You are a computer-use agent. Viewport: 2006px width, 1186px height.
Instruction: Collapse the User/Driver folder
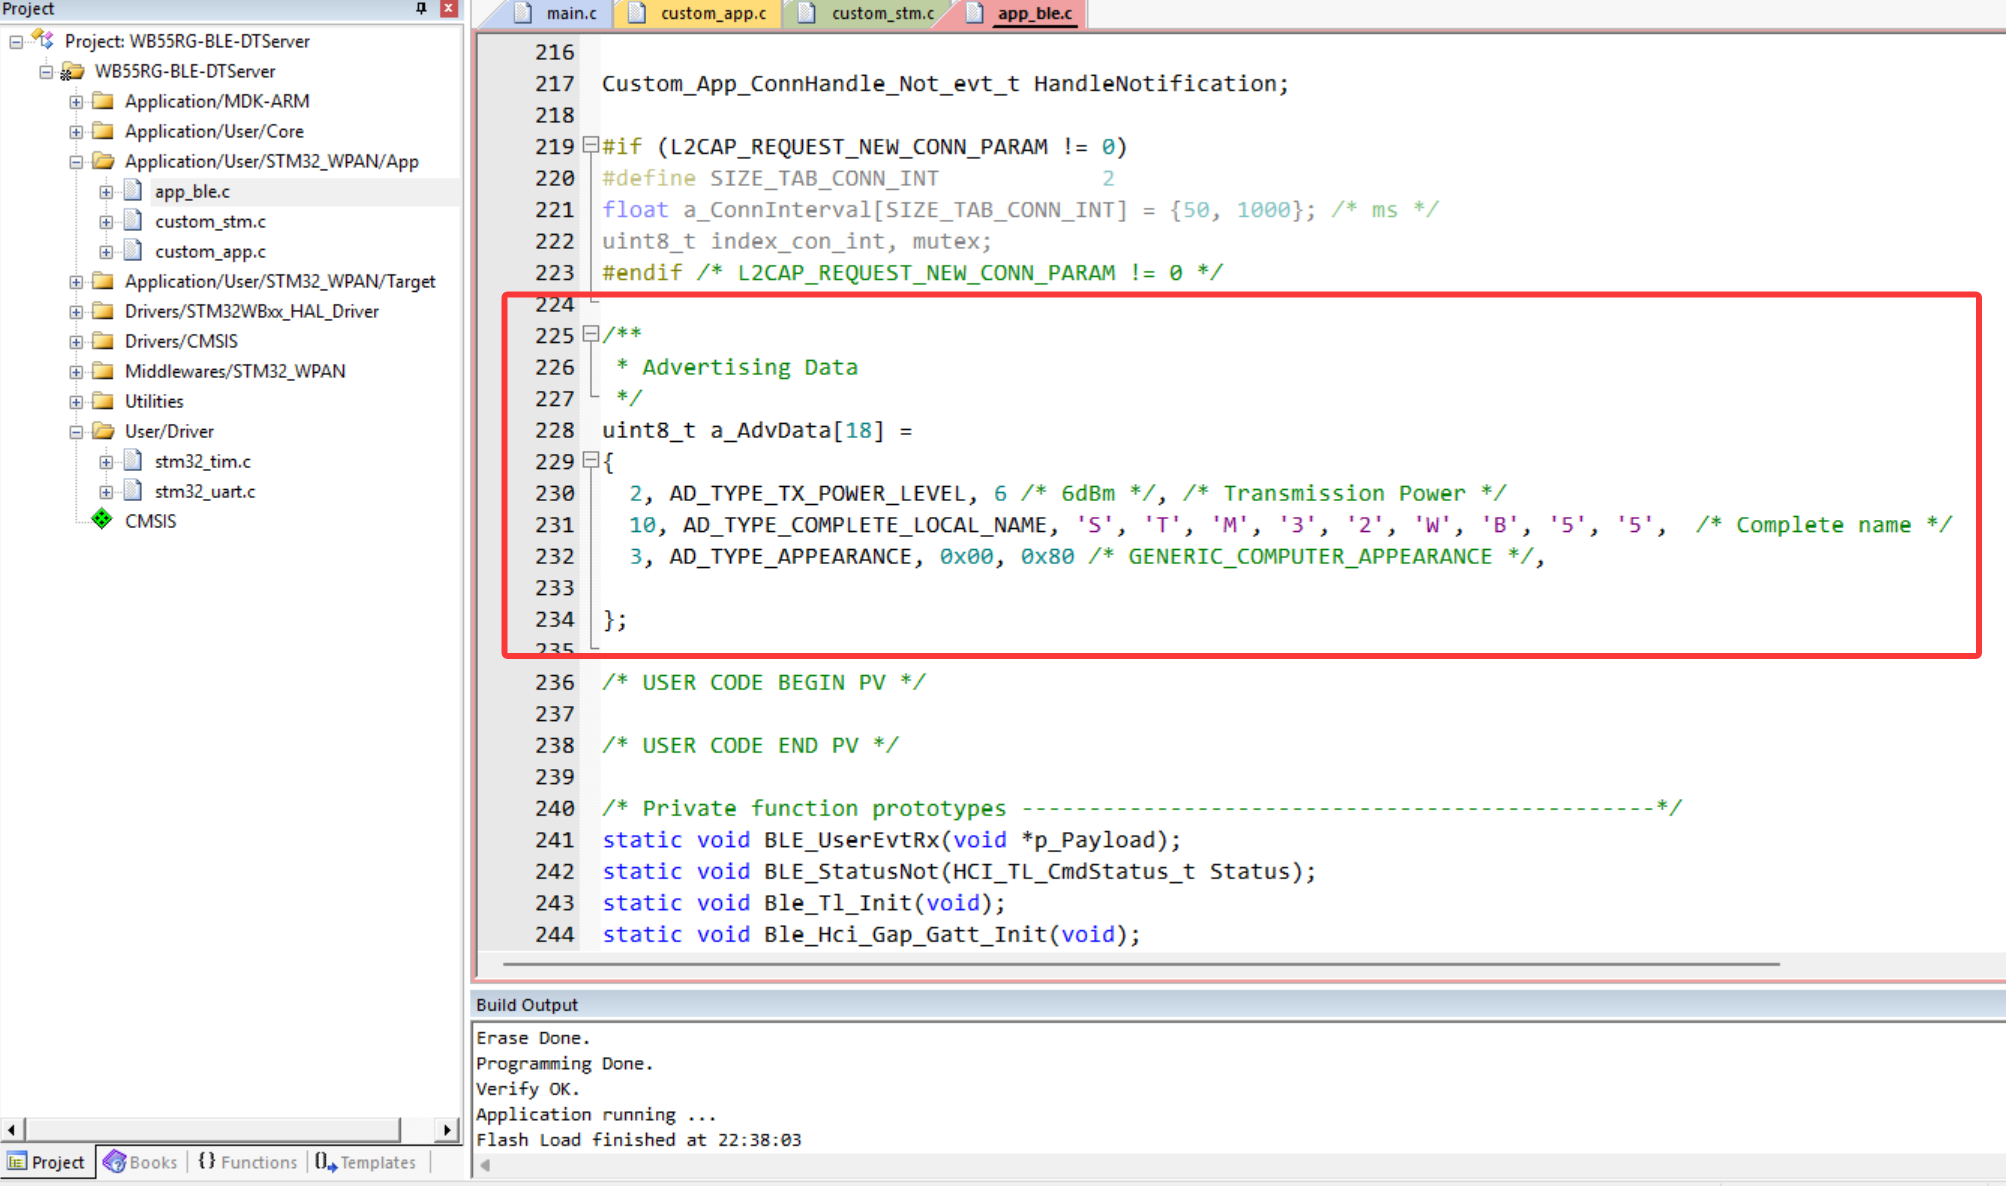76,431
